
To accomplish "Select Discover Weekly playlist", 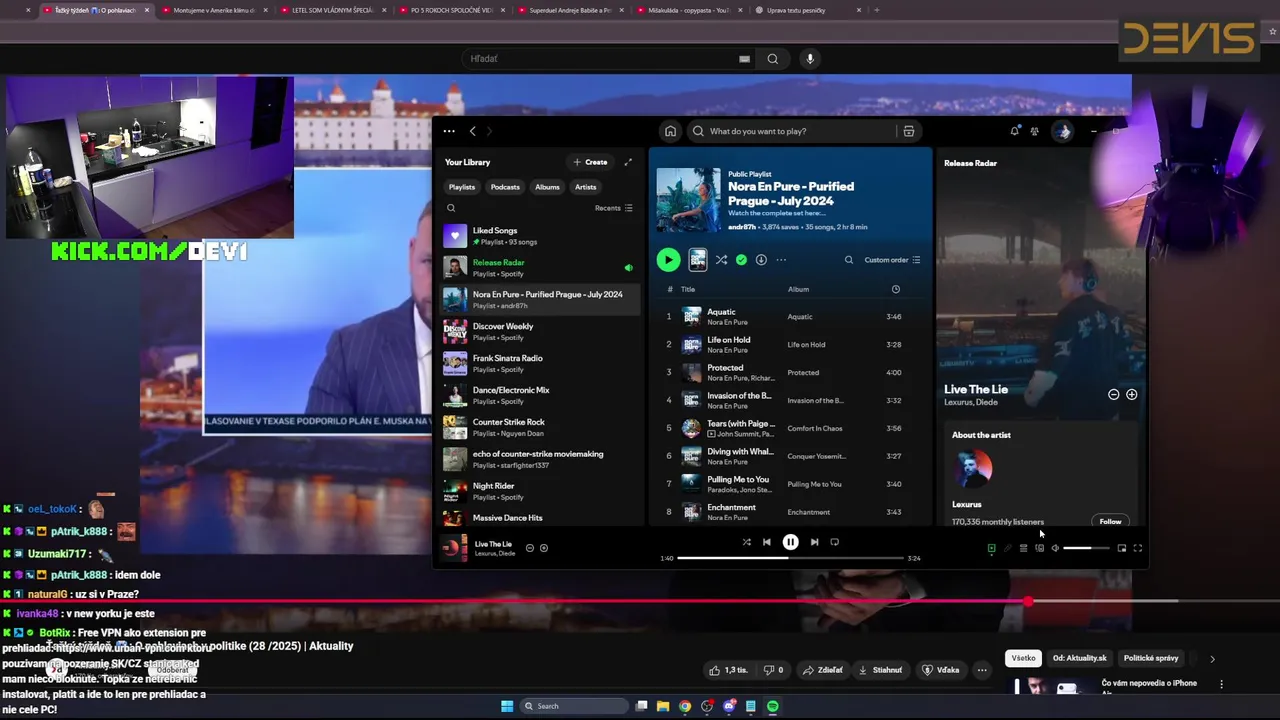I will (x=540, y=332).
